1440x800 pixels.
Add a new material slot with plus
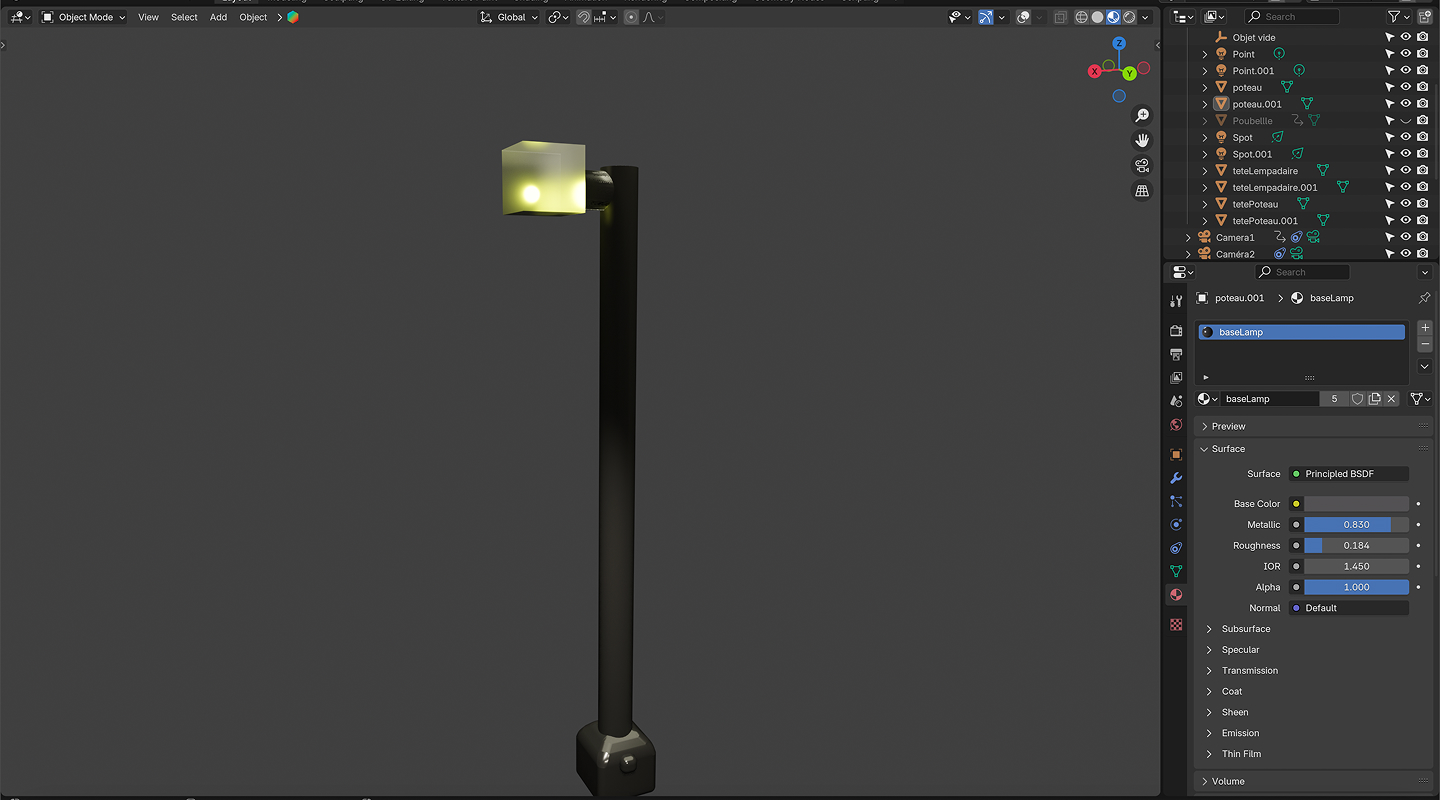coord(1425,328)
